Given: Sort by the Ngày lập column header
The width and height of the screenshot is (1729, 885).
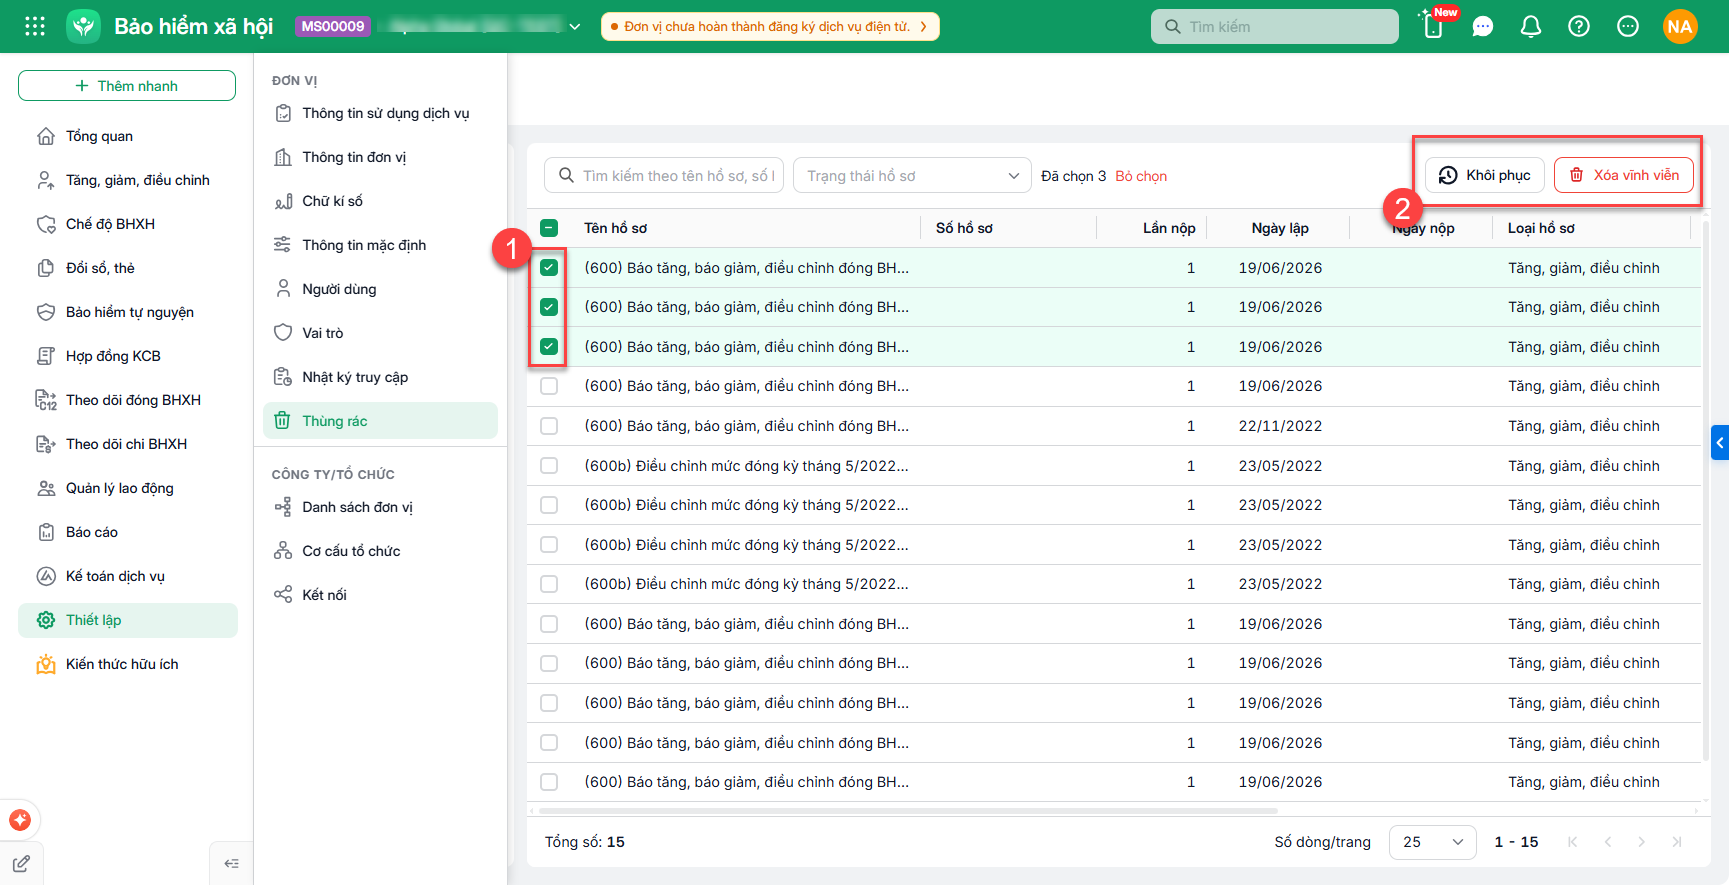Looking at the screenshot, I should 1280,228.
